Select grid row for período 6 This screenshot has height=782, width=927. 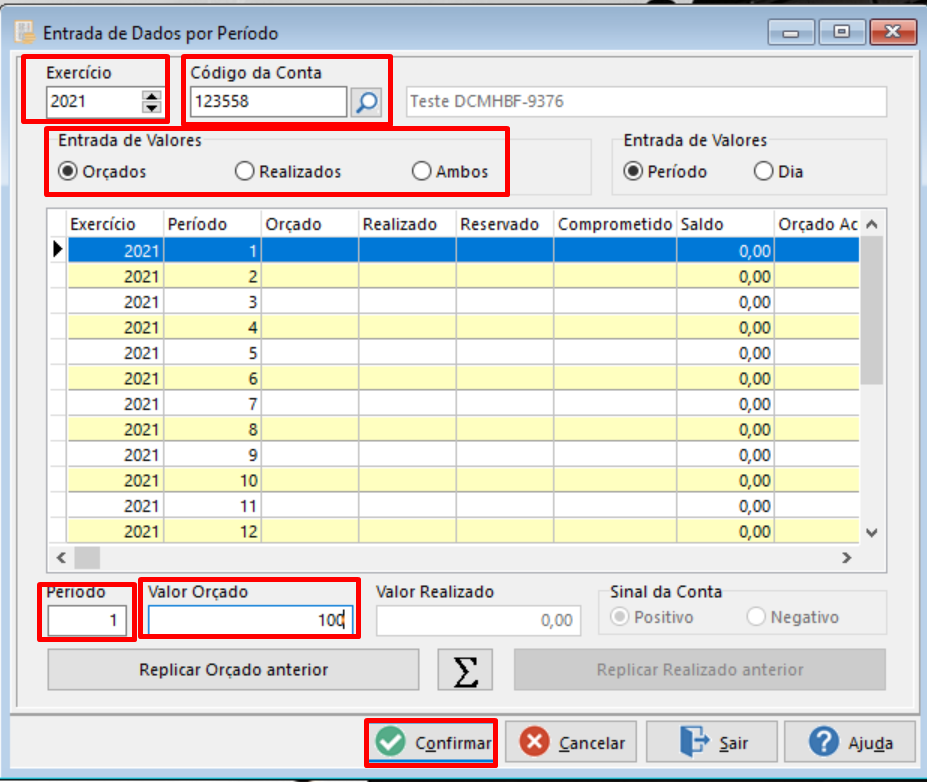coord(463,378)
